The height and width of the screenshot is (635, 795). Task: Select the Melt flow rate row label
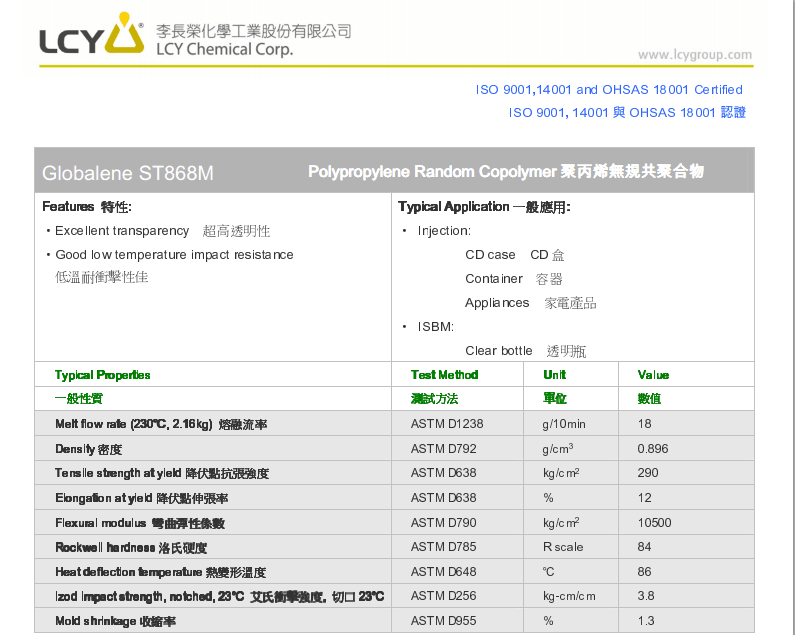(x=161, y=425)
